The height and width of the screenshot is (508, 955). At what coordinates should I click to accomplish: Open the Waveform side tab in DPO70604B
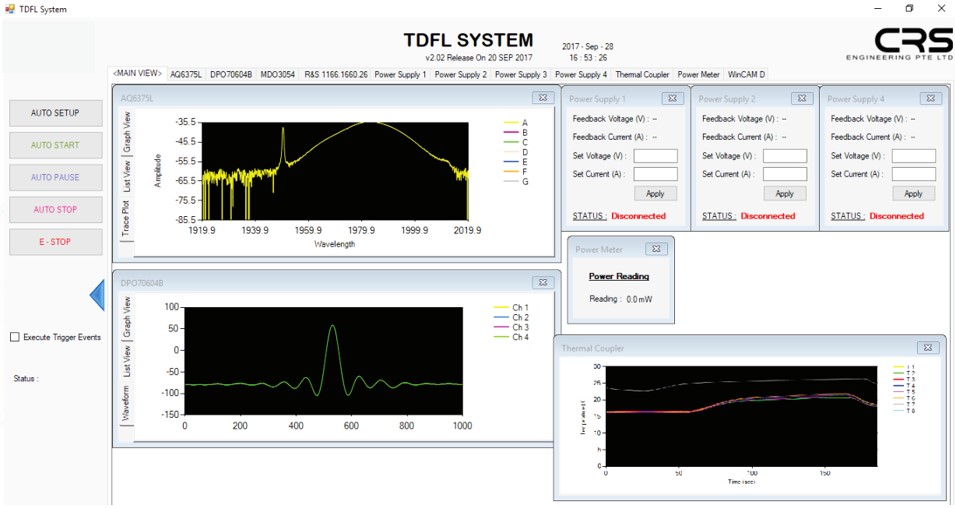coord(126,405)
